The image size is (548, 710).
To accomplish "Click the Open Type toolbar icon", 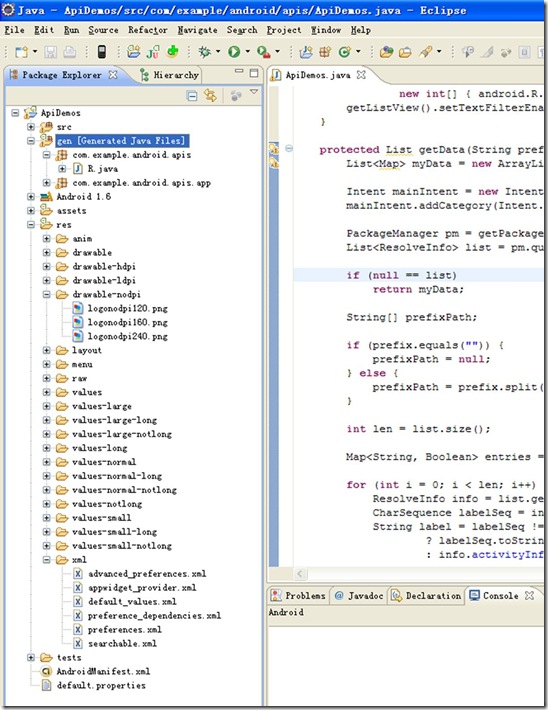I will click(386, 52).
